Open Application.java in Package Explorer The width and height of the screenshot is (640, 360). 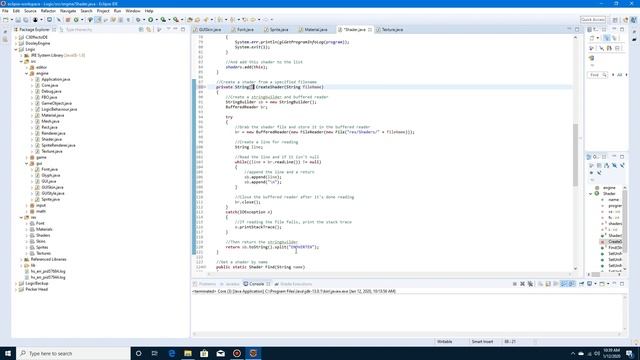56,79
